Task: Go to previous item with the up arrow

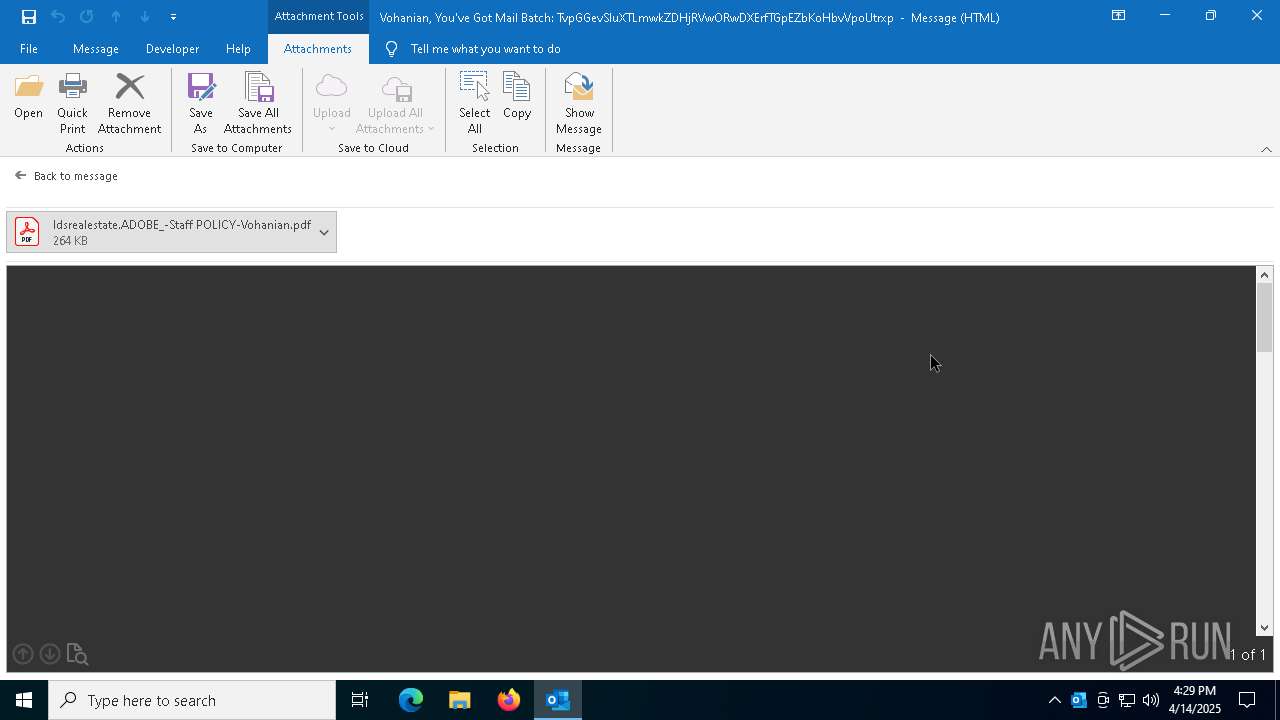Action: click(116, 16)
